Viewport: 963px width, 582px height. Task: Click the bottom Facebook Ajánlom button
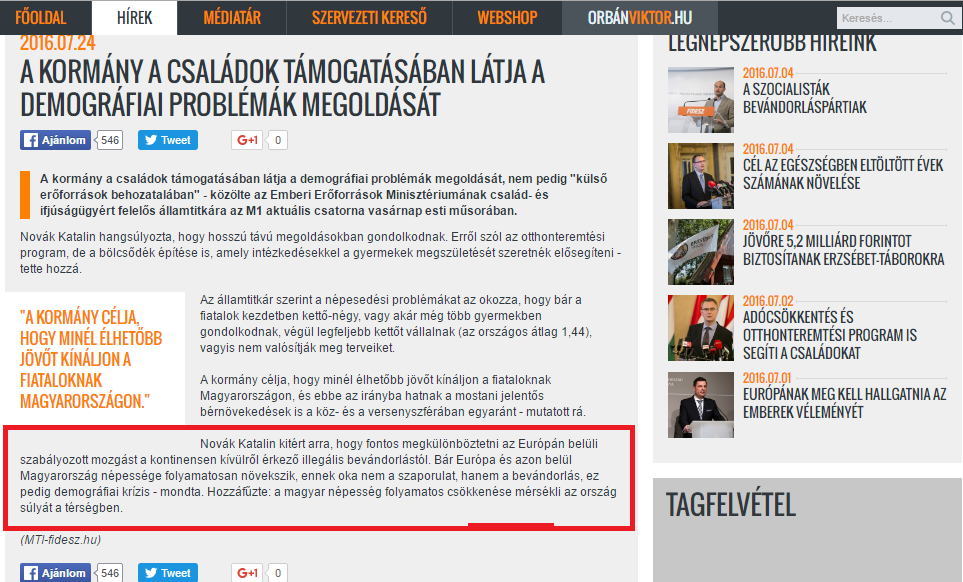(55, 573)
